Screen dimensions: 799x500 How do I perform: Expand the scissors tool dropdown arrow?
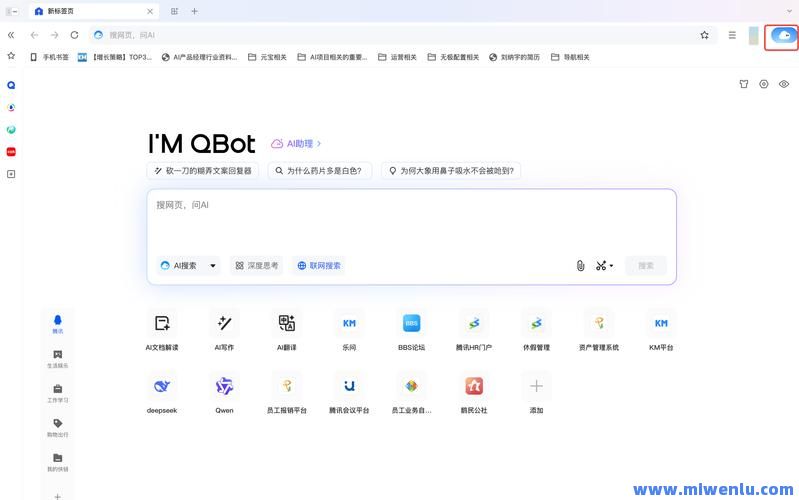[611, 266]
